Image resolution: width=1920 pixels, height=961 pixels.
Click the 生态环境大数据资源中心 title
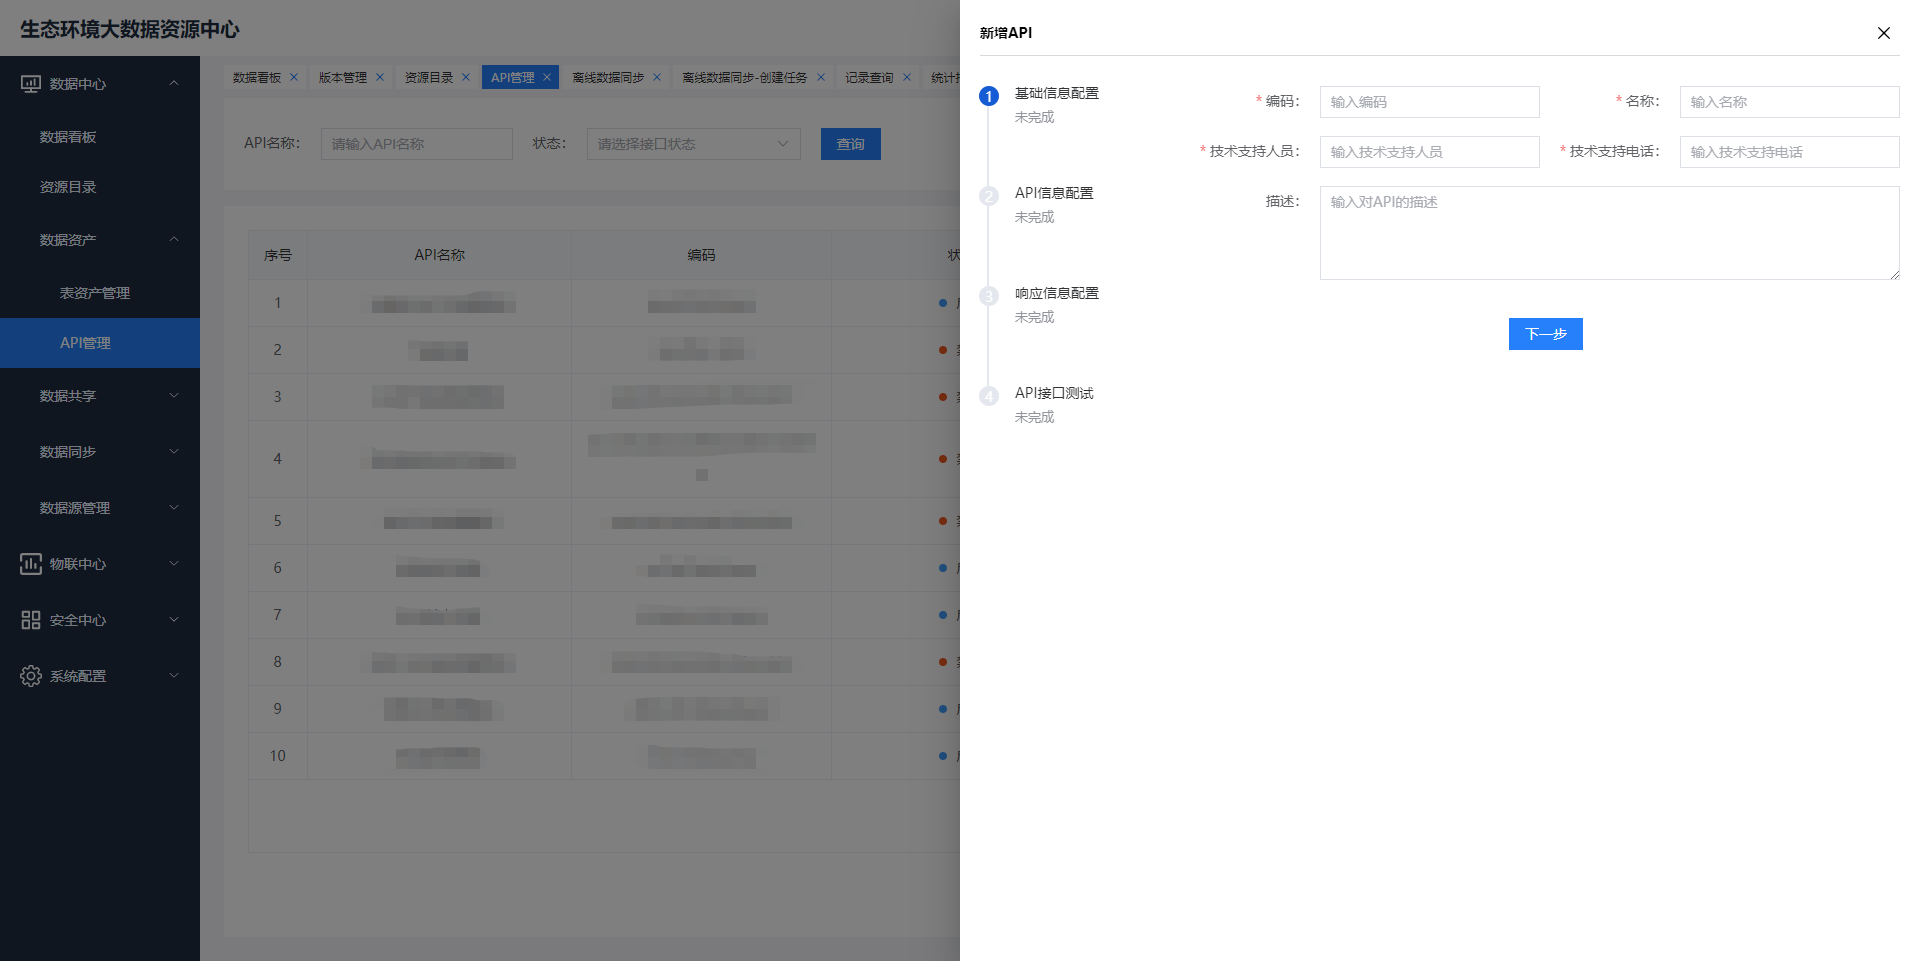pyautogui.click(x=130, y=29)
